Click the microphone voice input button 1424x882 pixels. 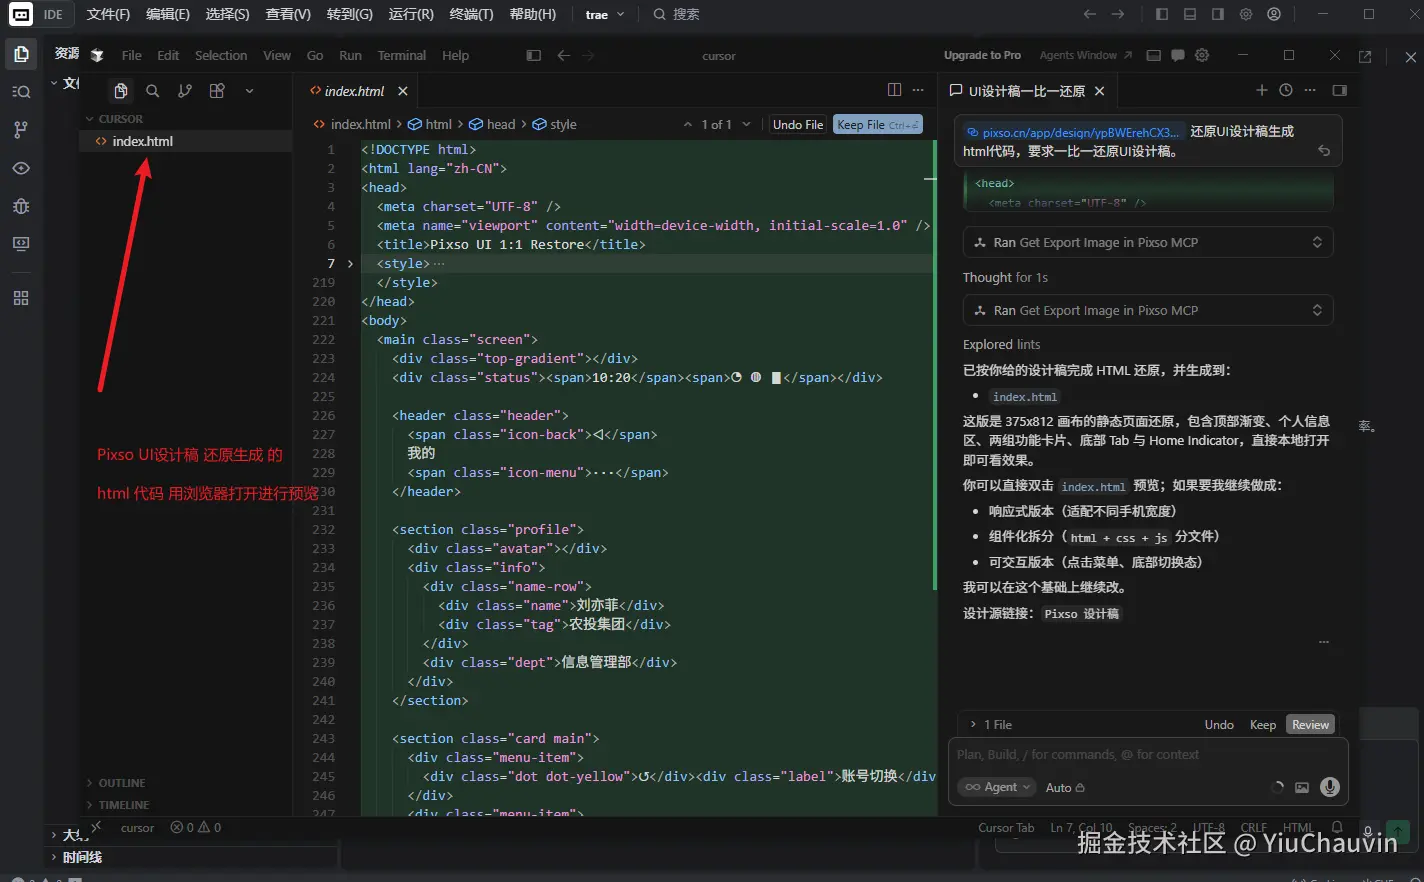pyautogui.click(x=1329, y=787)
